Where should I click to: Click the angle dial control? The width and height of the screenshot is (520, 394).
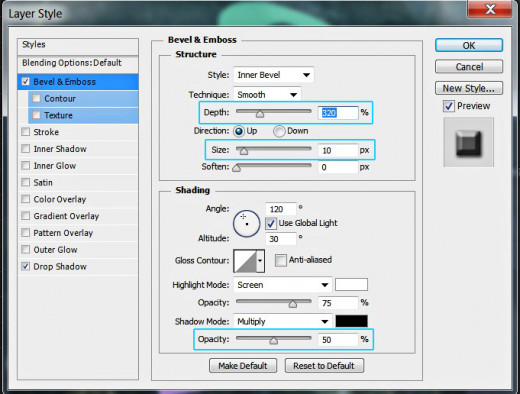coord(247,224)
